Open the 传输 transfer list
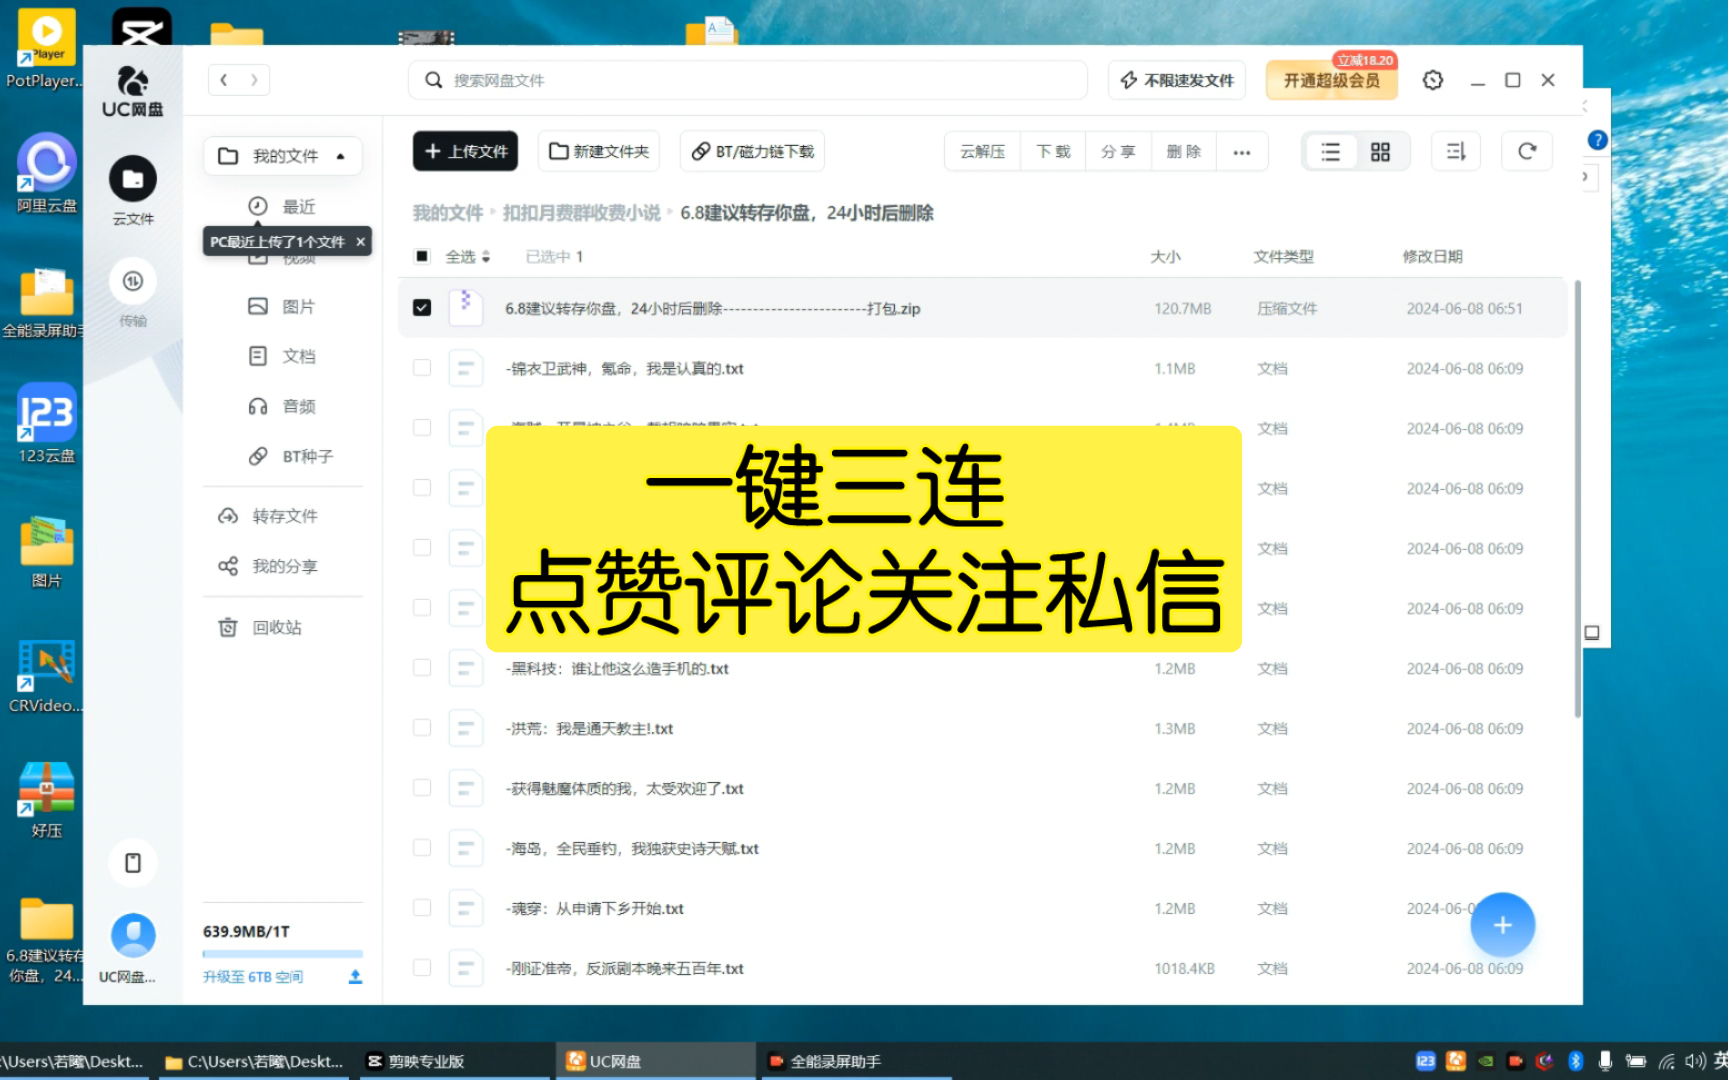1728x1080 pixels. click(133, 292)
